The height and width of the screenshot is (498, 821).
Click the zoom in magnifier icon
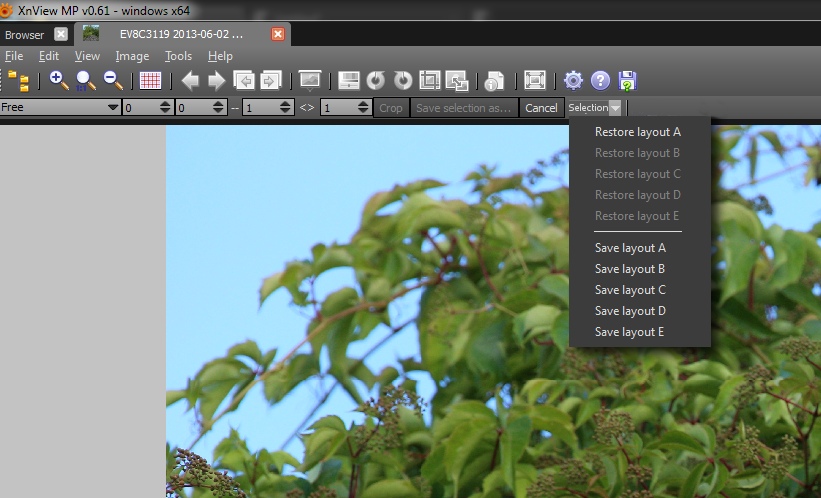[x=59, y=81]
